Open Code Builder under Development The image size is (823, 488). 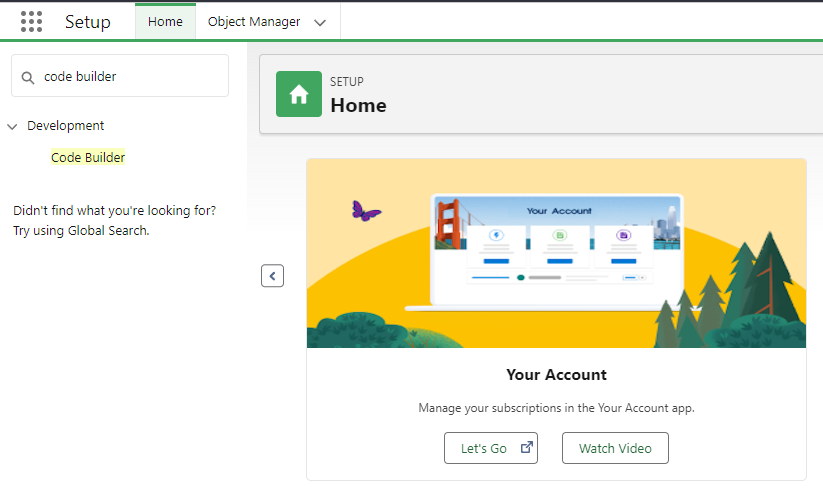coord(88,157)
